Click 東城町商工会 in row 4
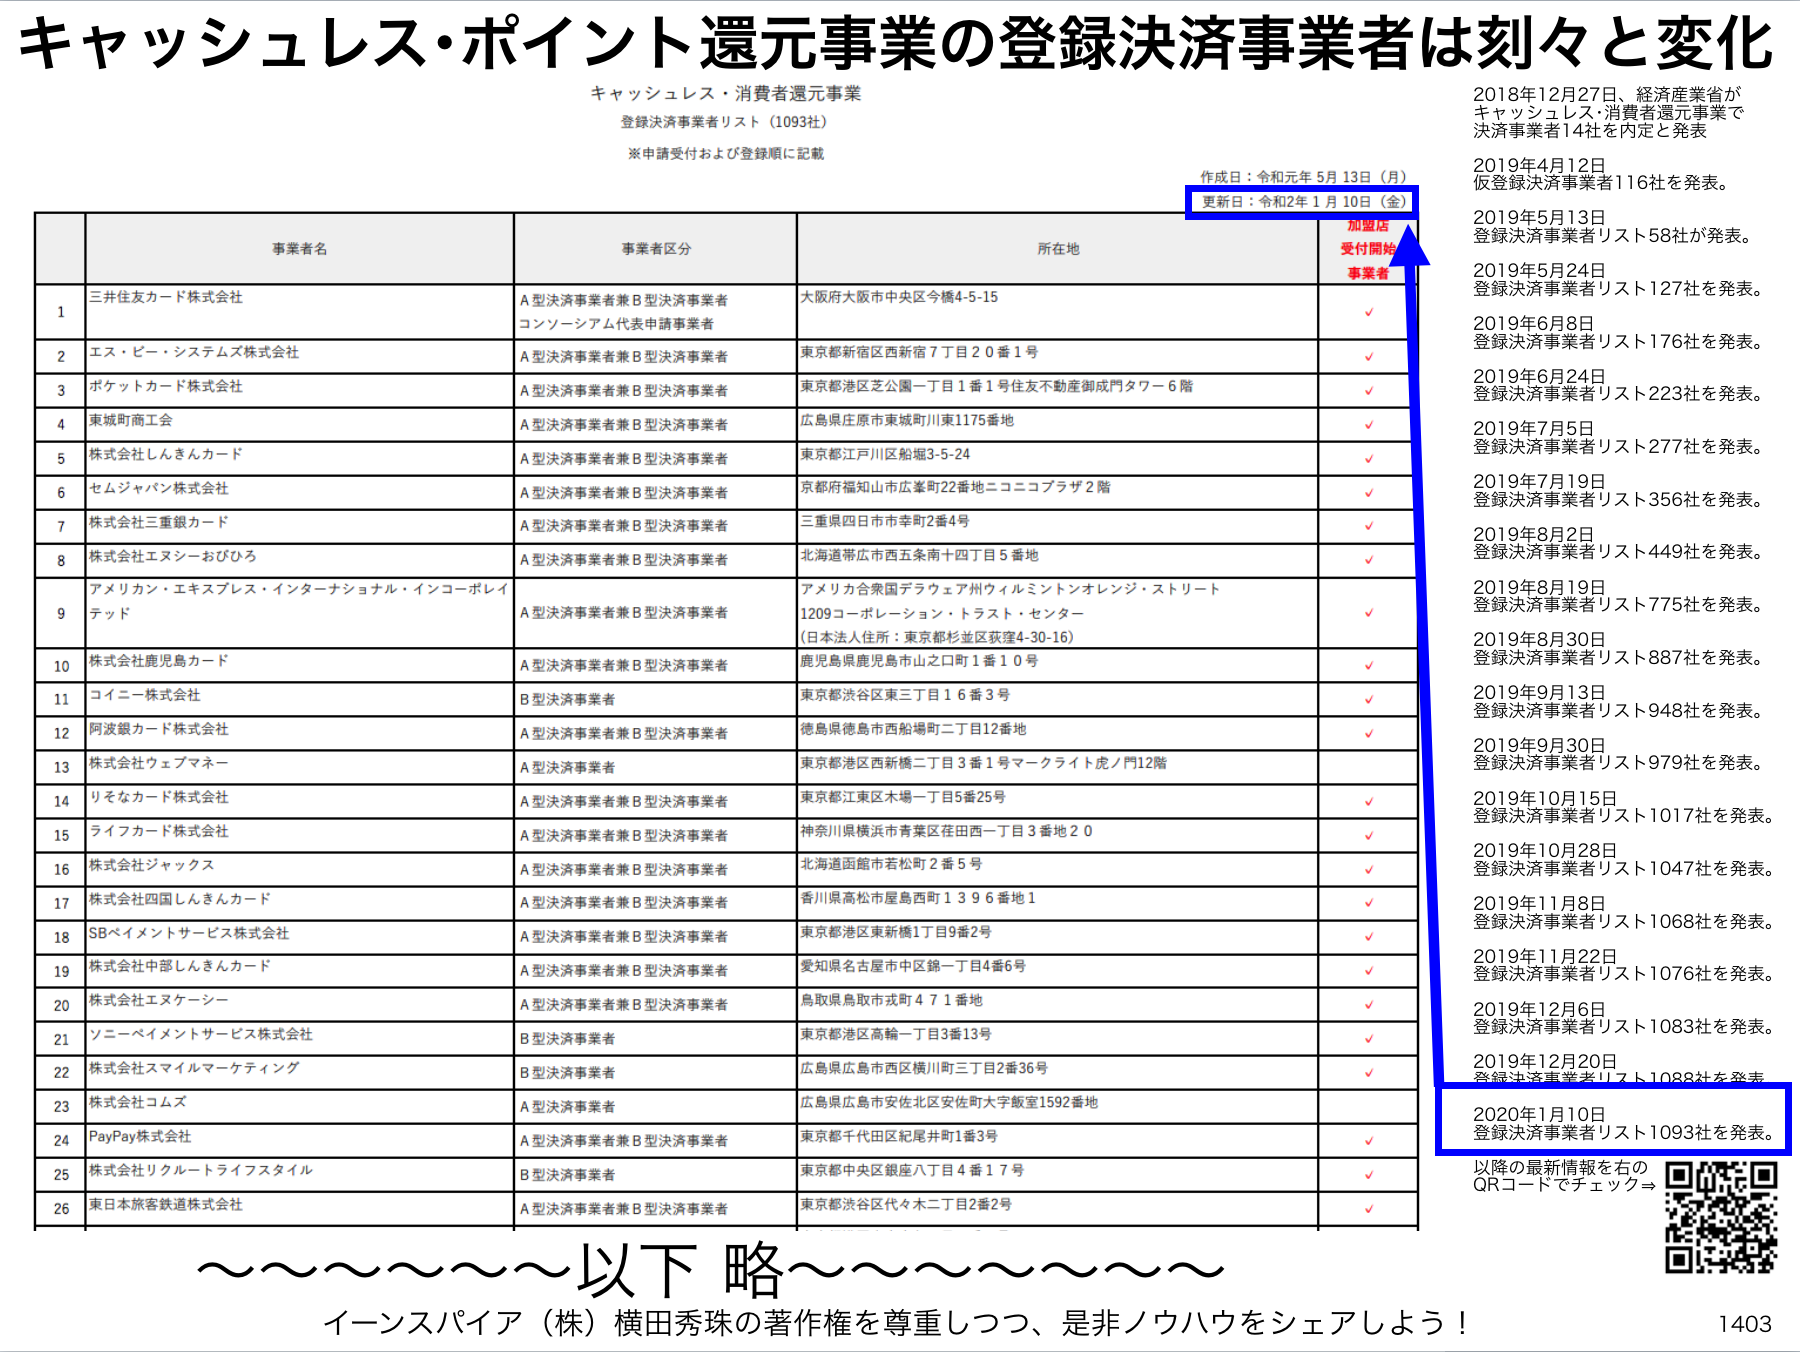The image size is (1800, 1352). [x=131, y=420]
